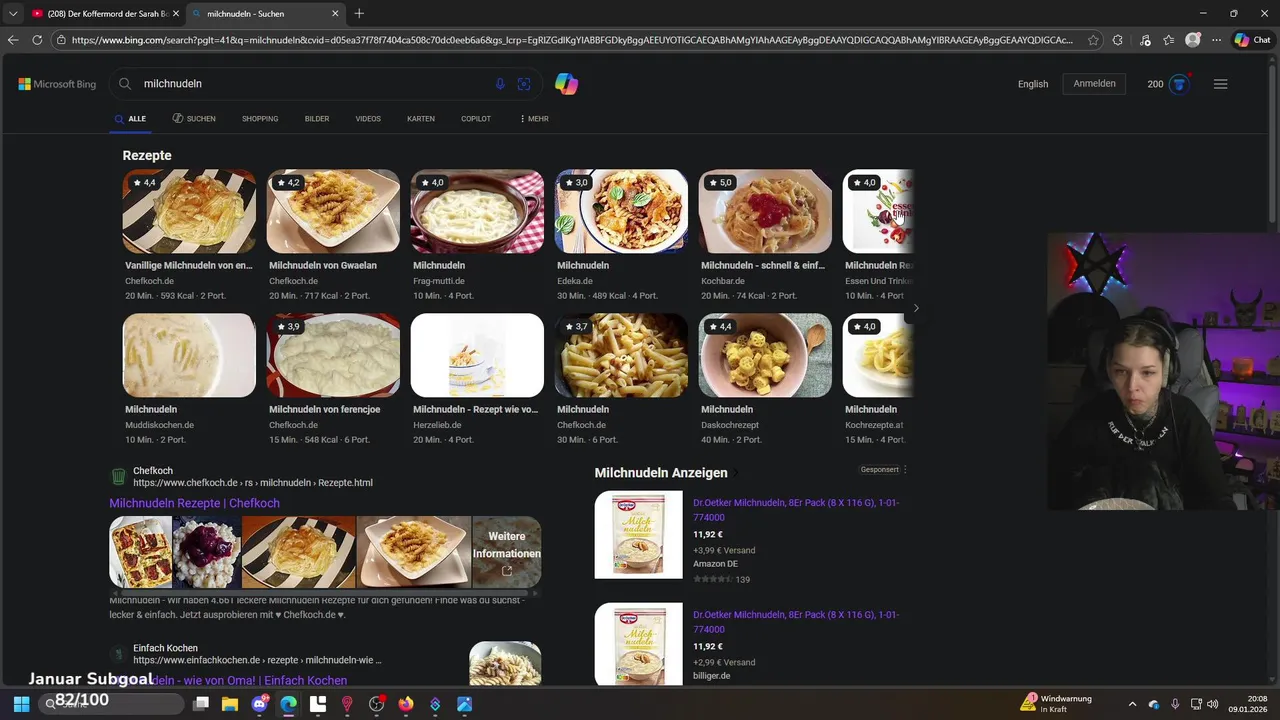This screenshot has height=720, width=1280.
Task: Click the Dr.Oetker product image from Amazon ad
Action: point(639,535)
